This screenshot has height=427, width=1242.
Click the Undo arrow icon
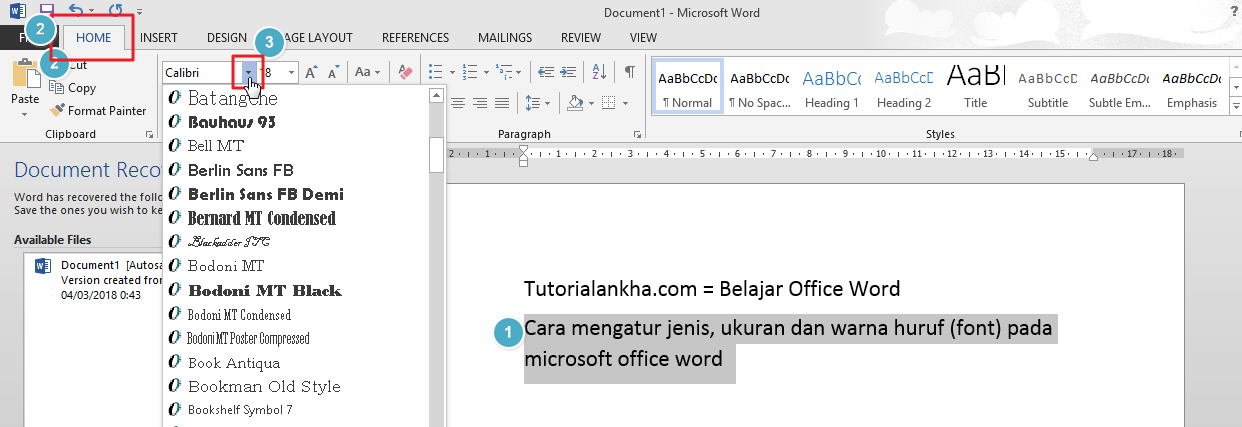76,11
